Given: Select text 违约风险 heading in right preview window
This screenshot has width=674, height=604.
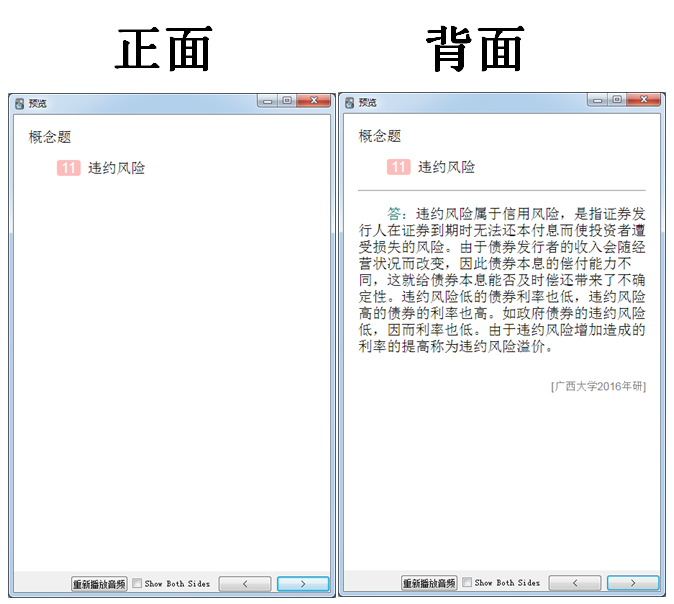Looking at the screenshot, I should [x=447, y=167].
